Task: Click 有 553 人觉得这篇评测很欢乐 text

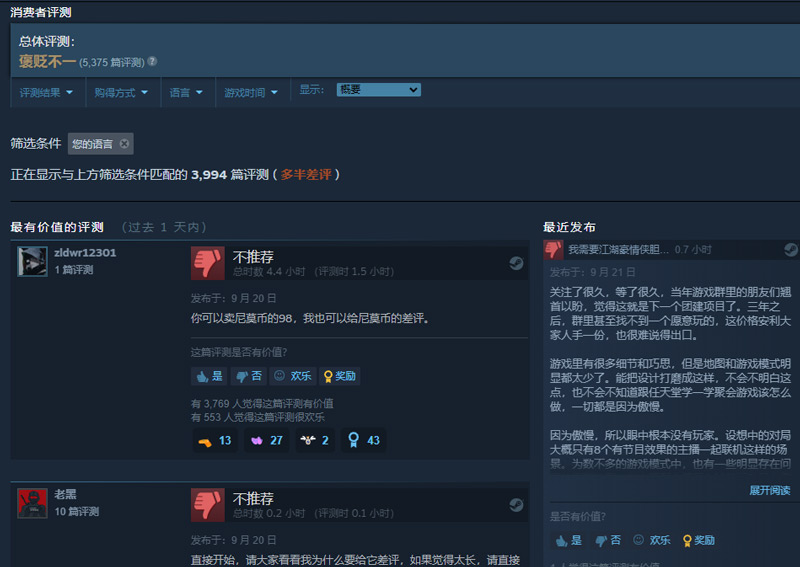Action: pos(258,417)
